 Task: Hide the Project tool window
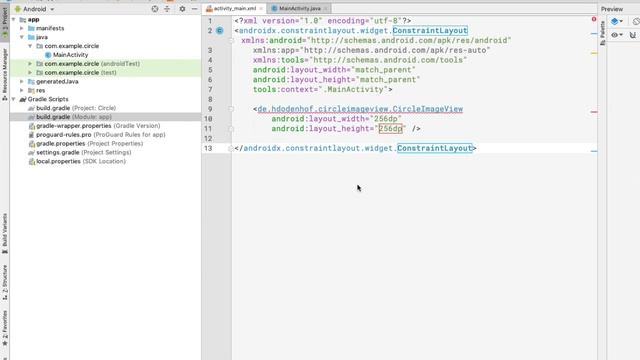coord(194,9)
